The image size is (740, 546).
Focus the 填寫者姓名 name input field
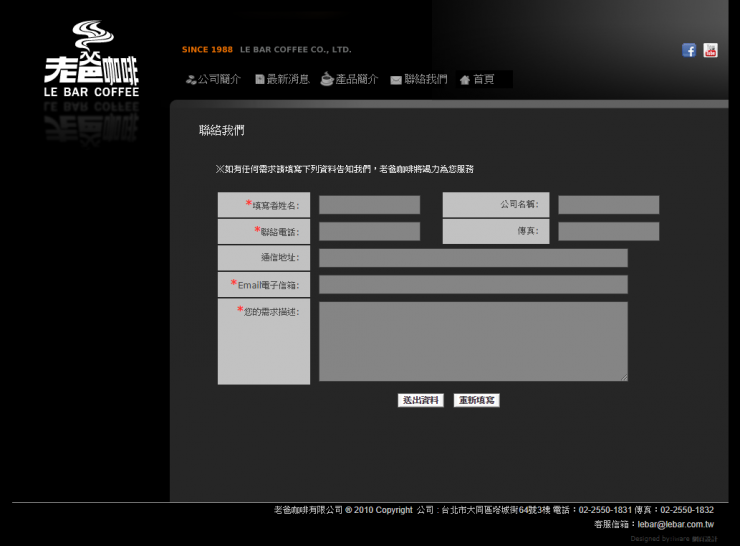pyautogui.click(x=369, y=205)
